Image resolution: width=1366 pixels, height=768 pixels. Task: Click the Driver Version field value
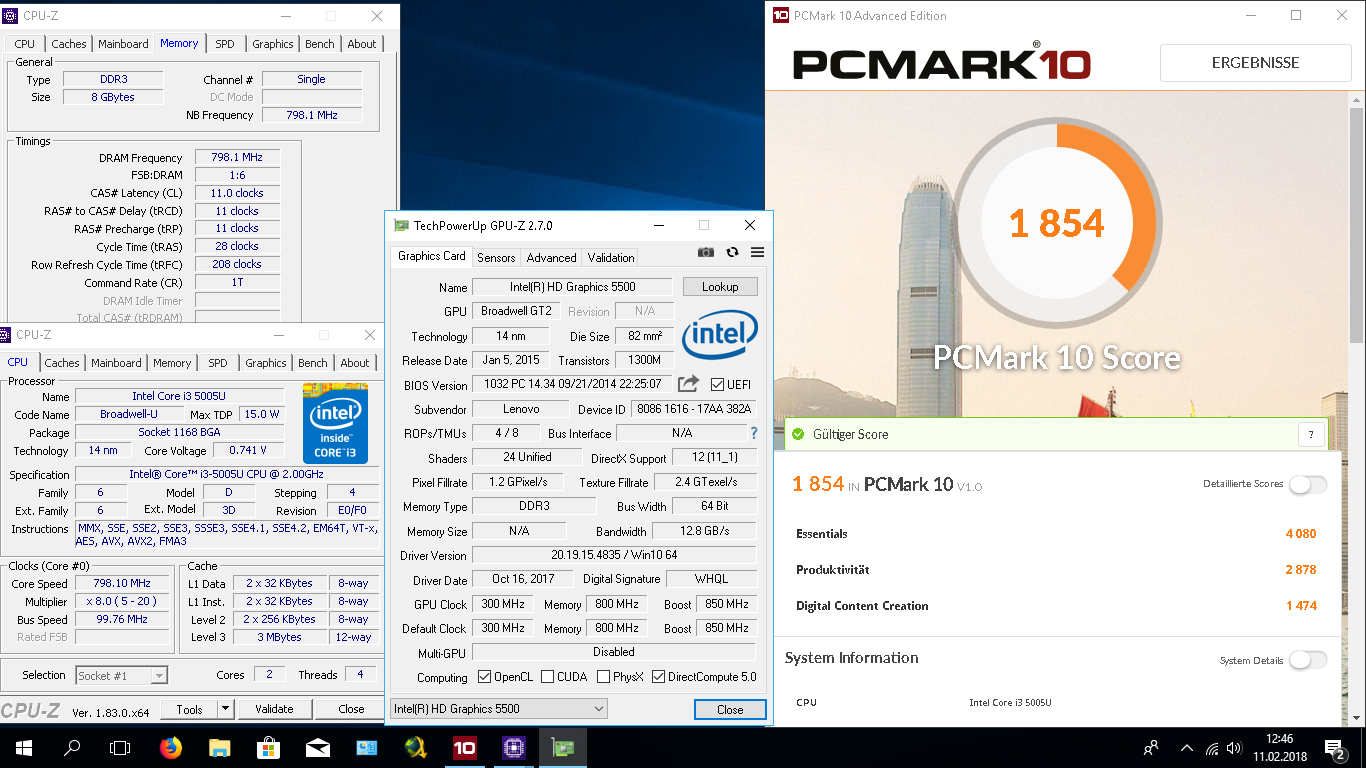614,555
